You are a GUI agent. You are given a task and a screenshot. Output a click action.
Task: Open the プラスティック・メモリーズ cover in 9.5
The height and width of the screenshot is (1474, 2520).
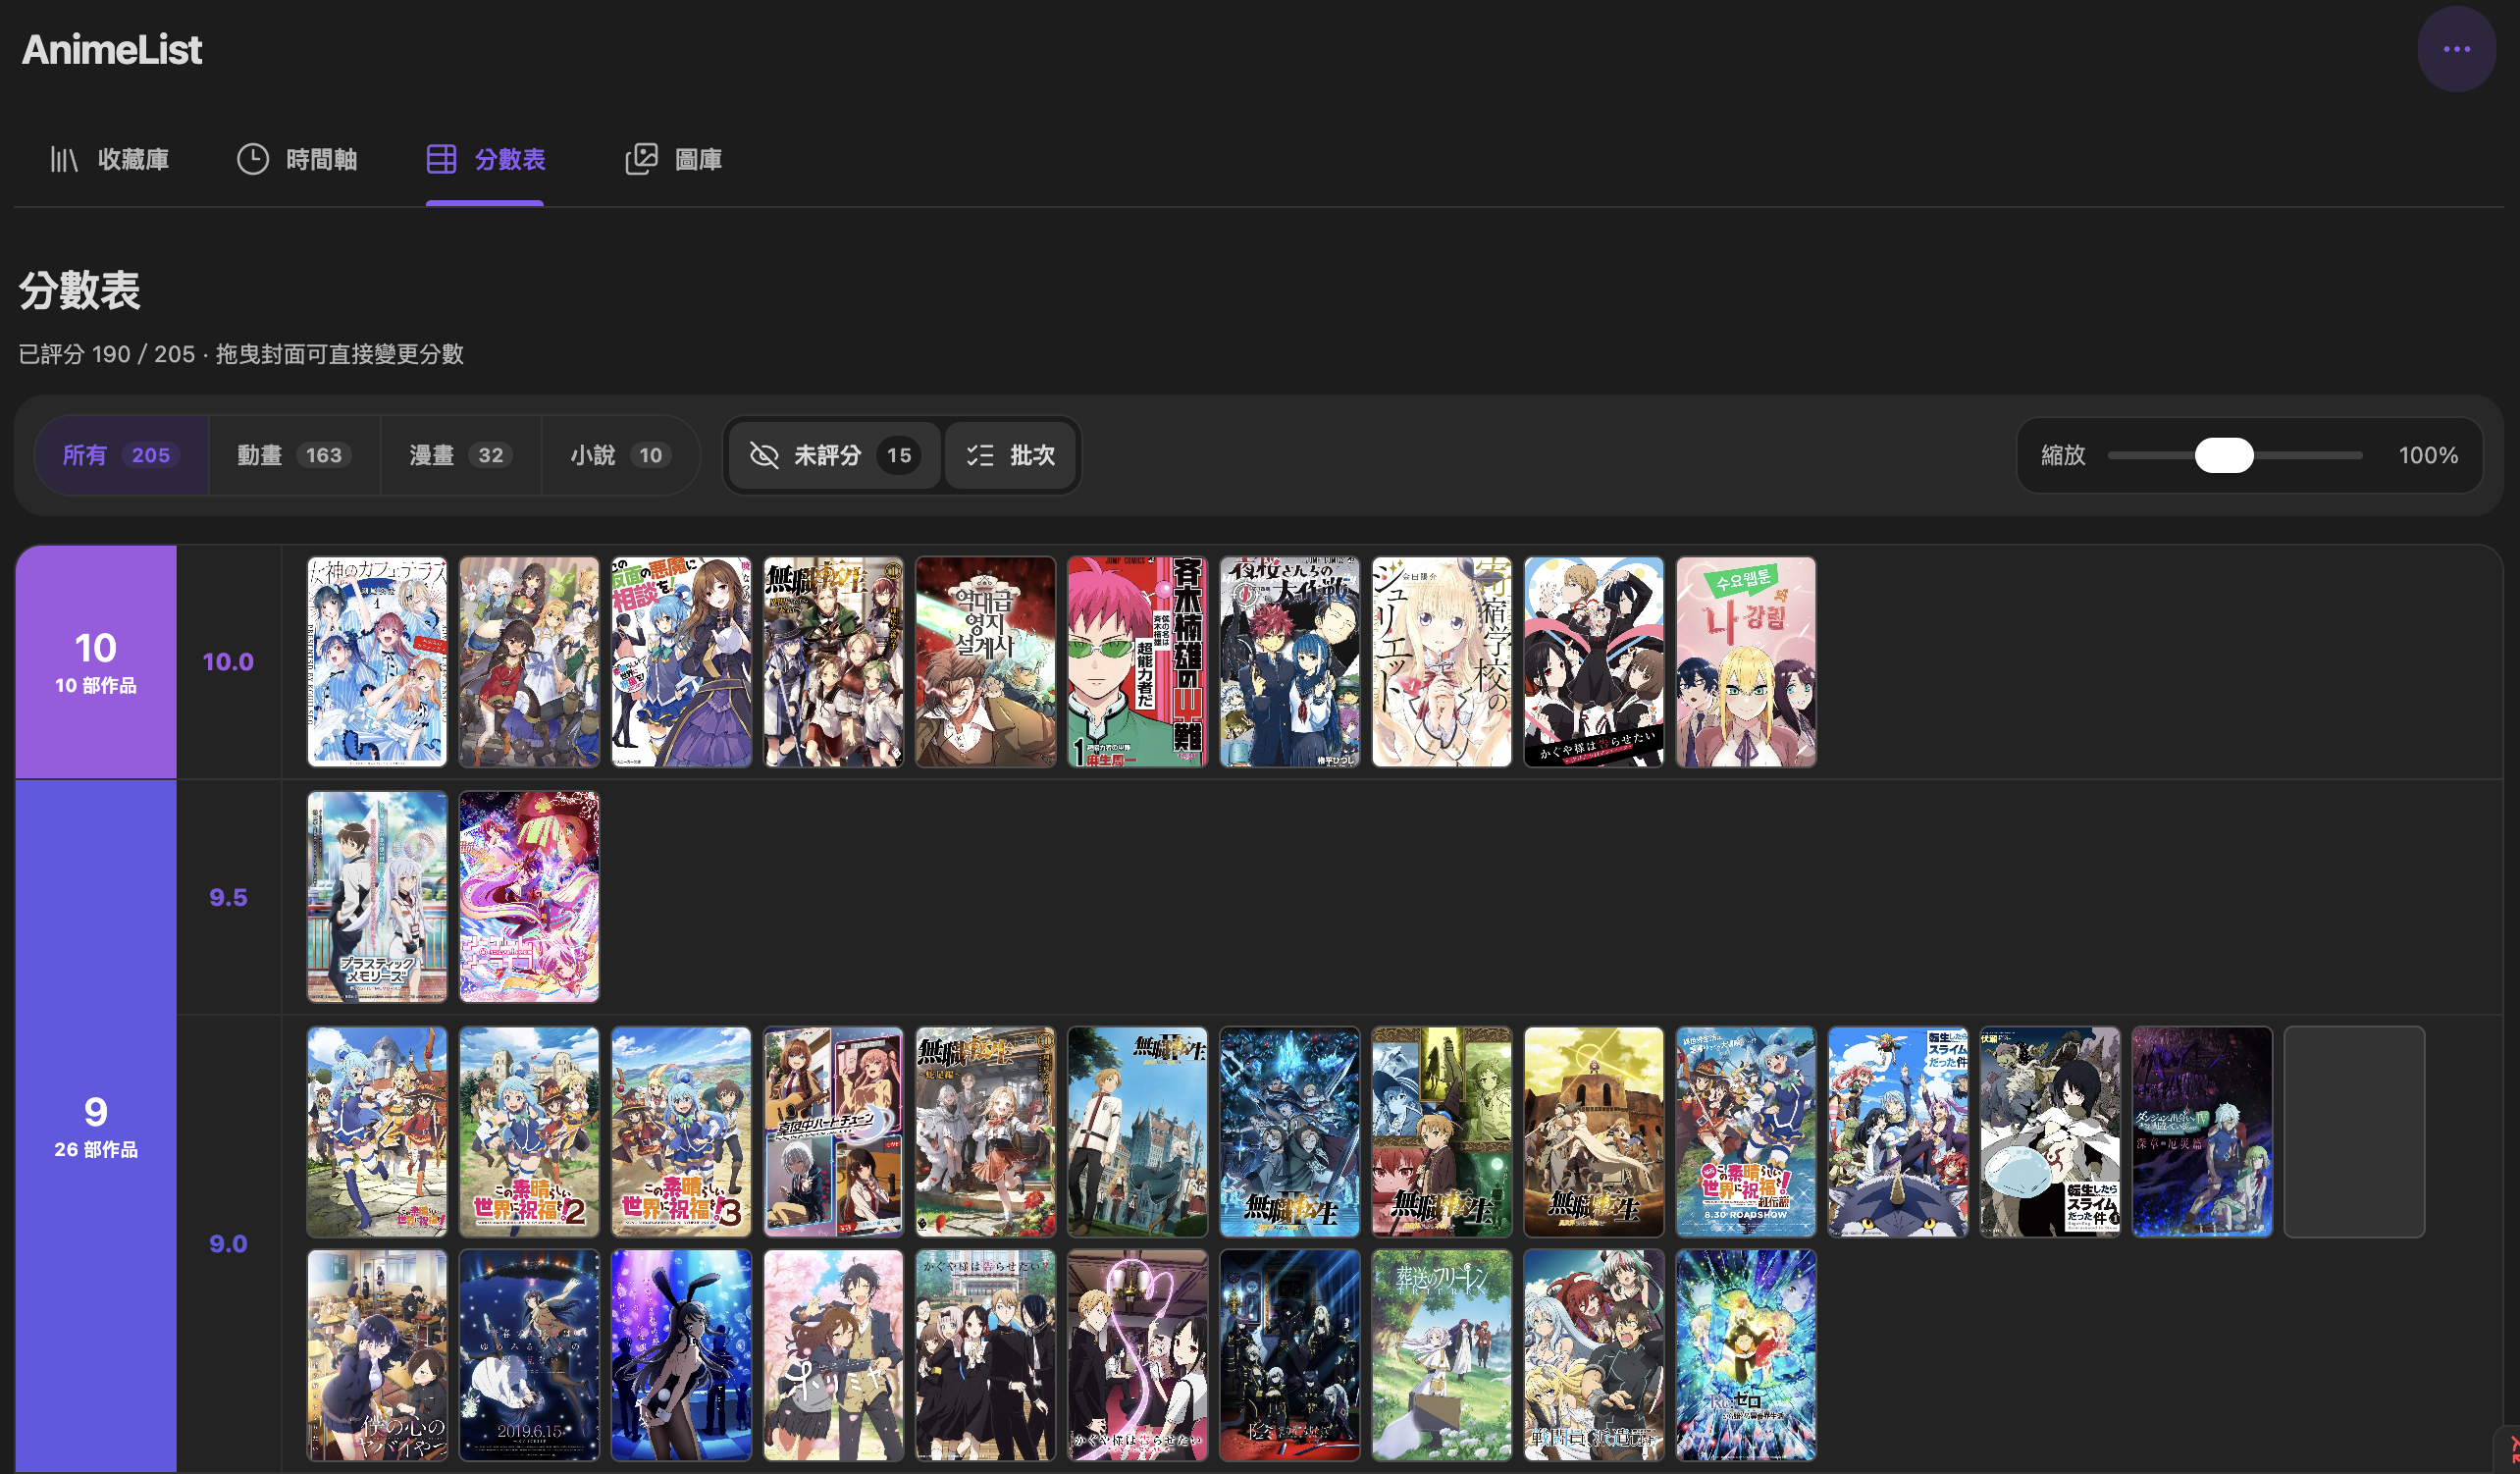point(377,897)
